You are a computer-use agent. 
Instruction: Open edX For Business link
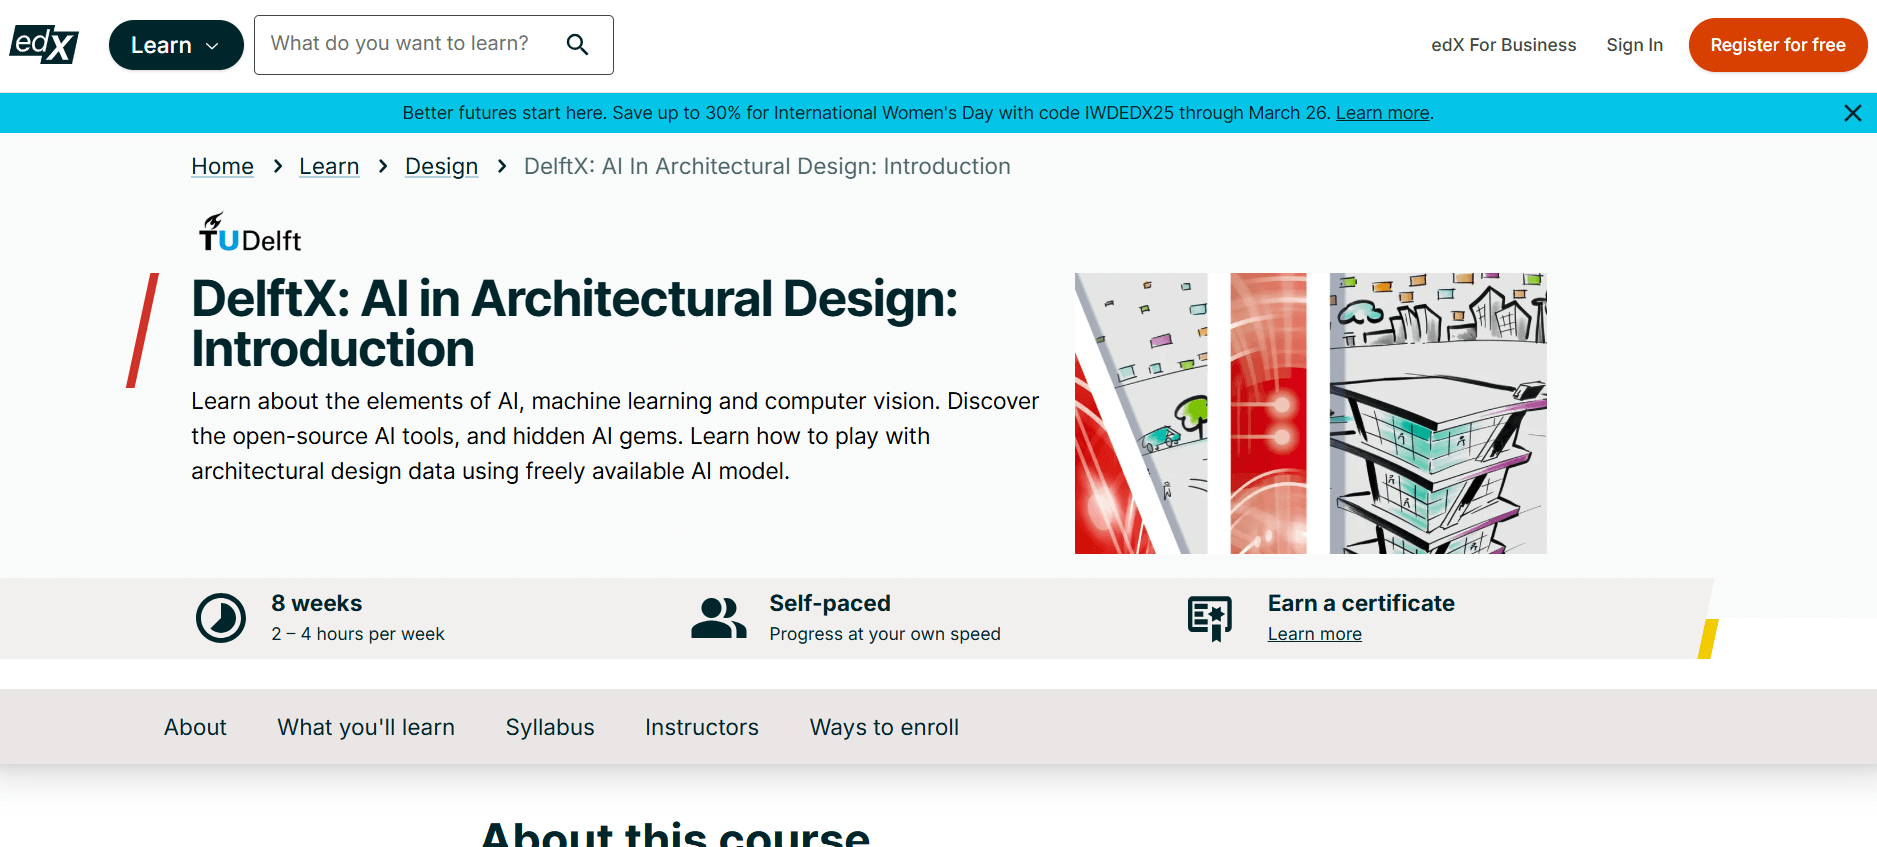(x=1503, y=45)
